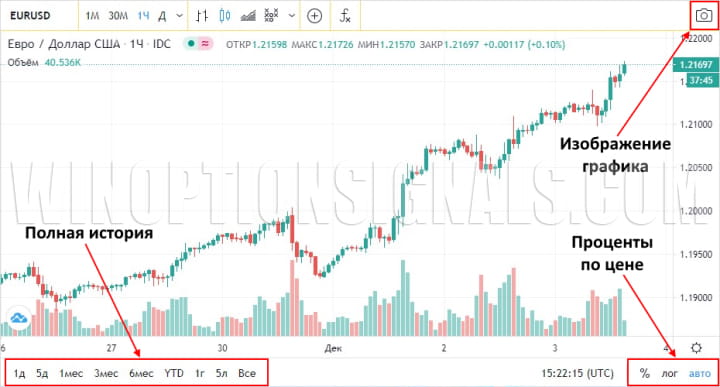
Task: Click the blue cloud logo icon
Action: click(19, 318)
